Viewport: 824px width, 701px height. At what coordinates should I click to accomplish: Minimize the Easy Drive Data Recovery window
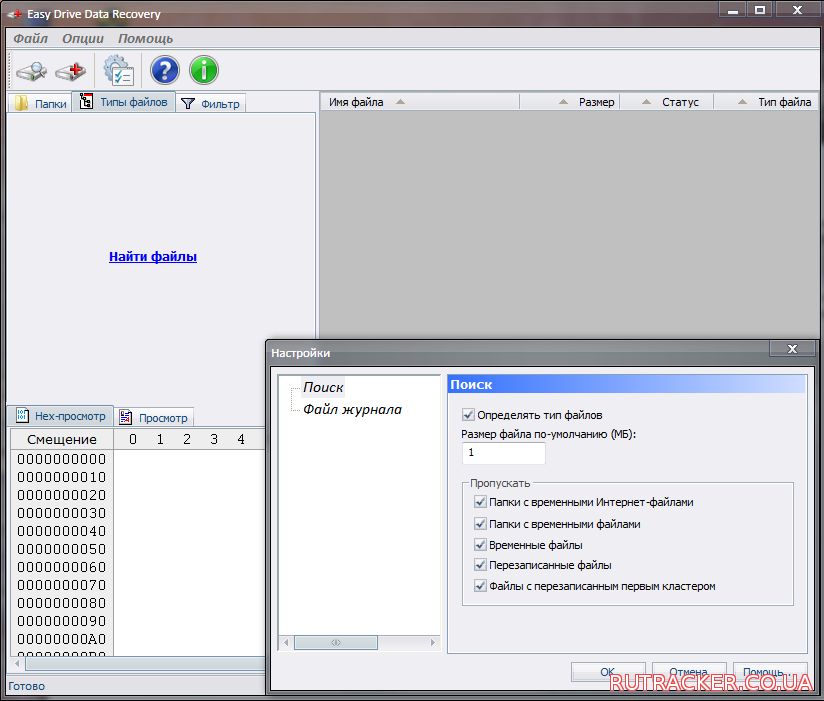click(x=733, y=10)
